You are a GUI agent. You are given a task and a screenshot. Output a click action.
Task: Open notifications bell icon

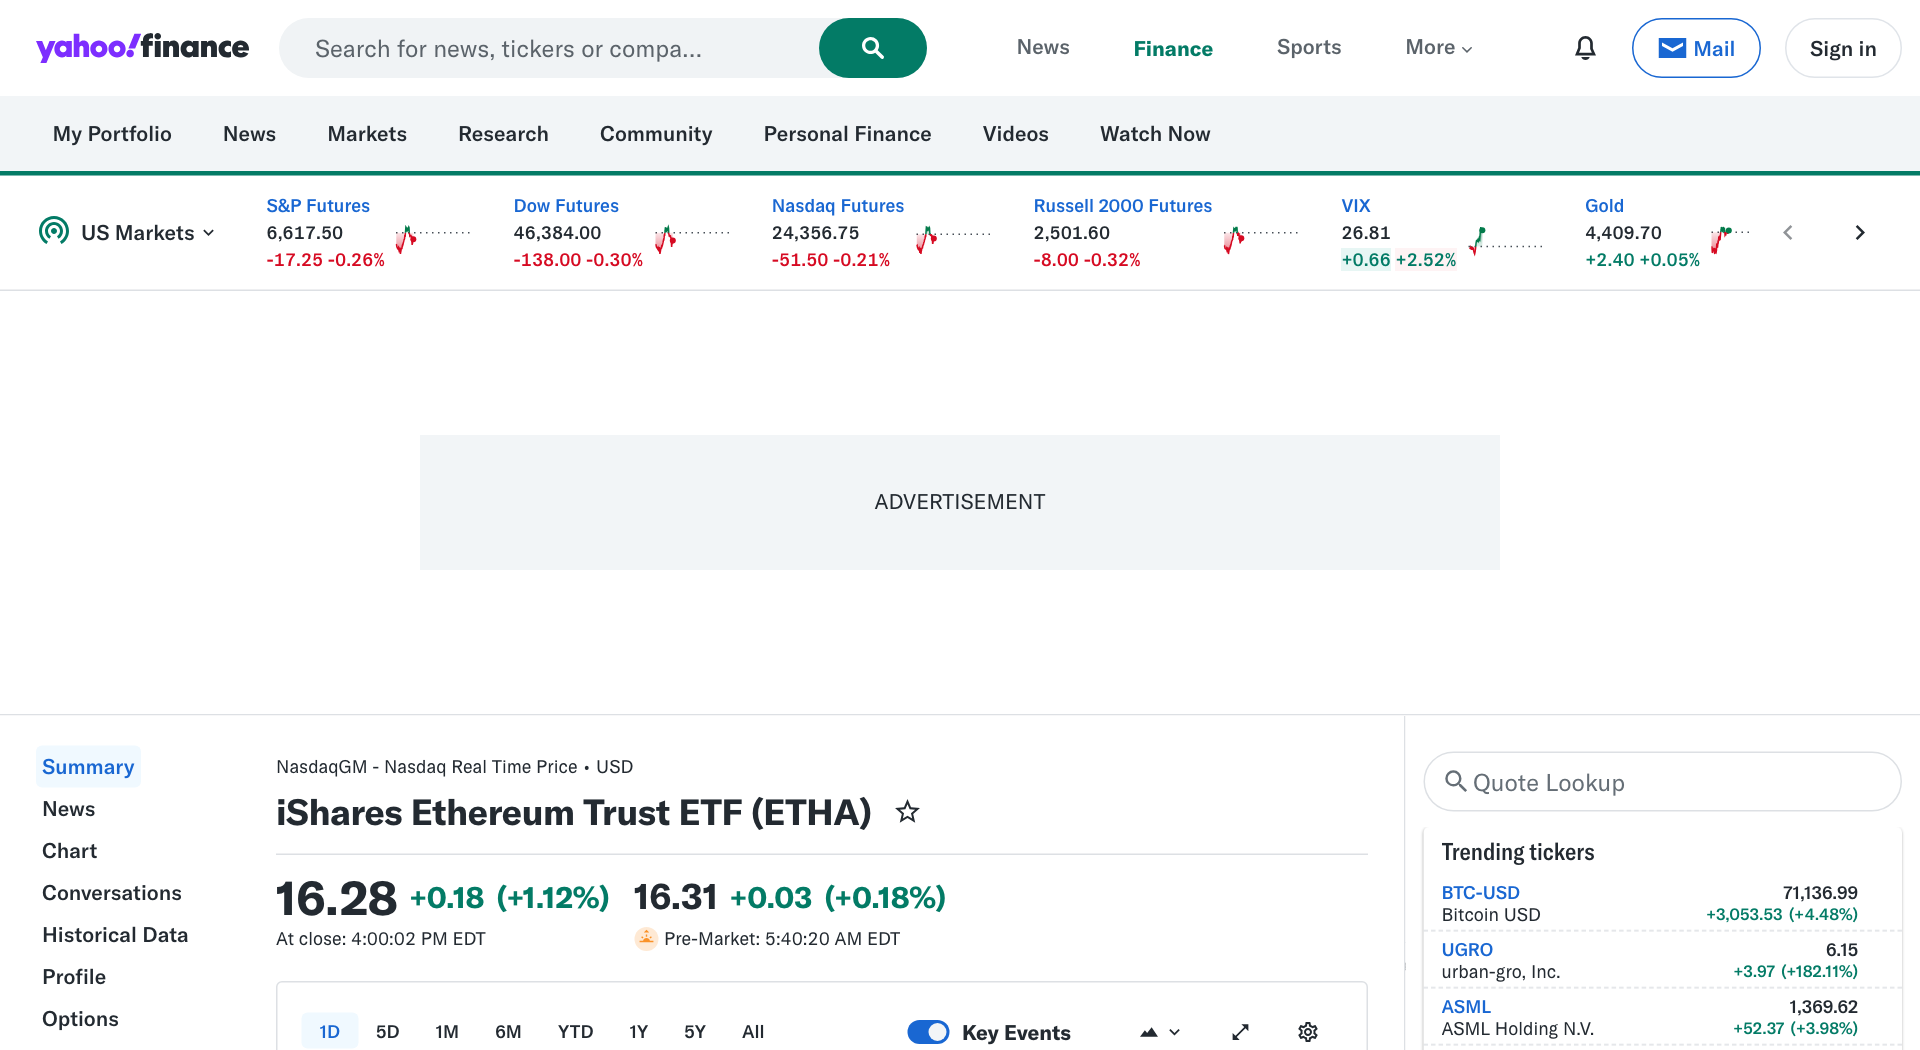[1585, 48]
